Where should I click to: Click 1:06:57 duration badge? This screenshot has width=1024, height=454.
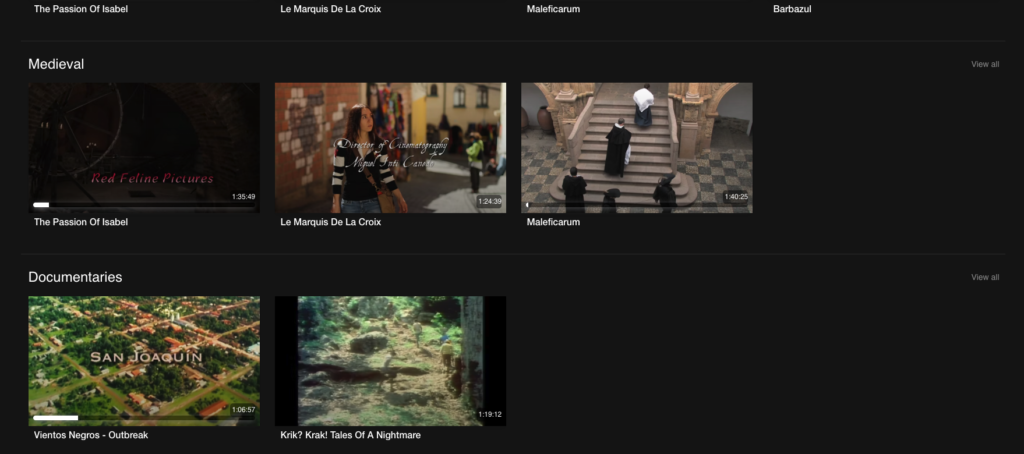243,410
